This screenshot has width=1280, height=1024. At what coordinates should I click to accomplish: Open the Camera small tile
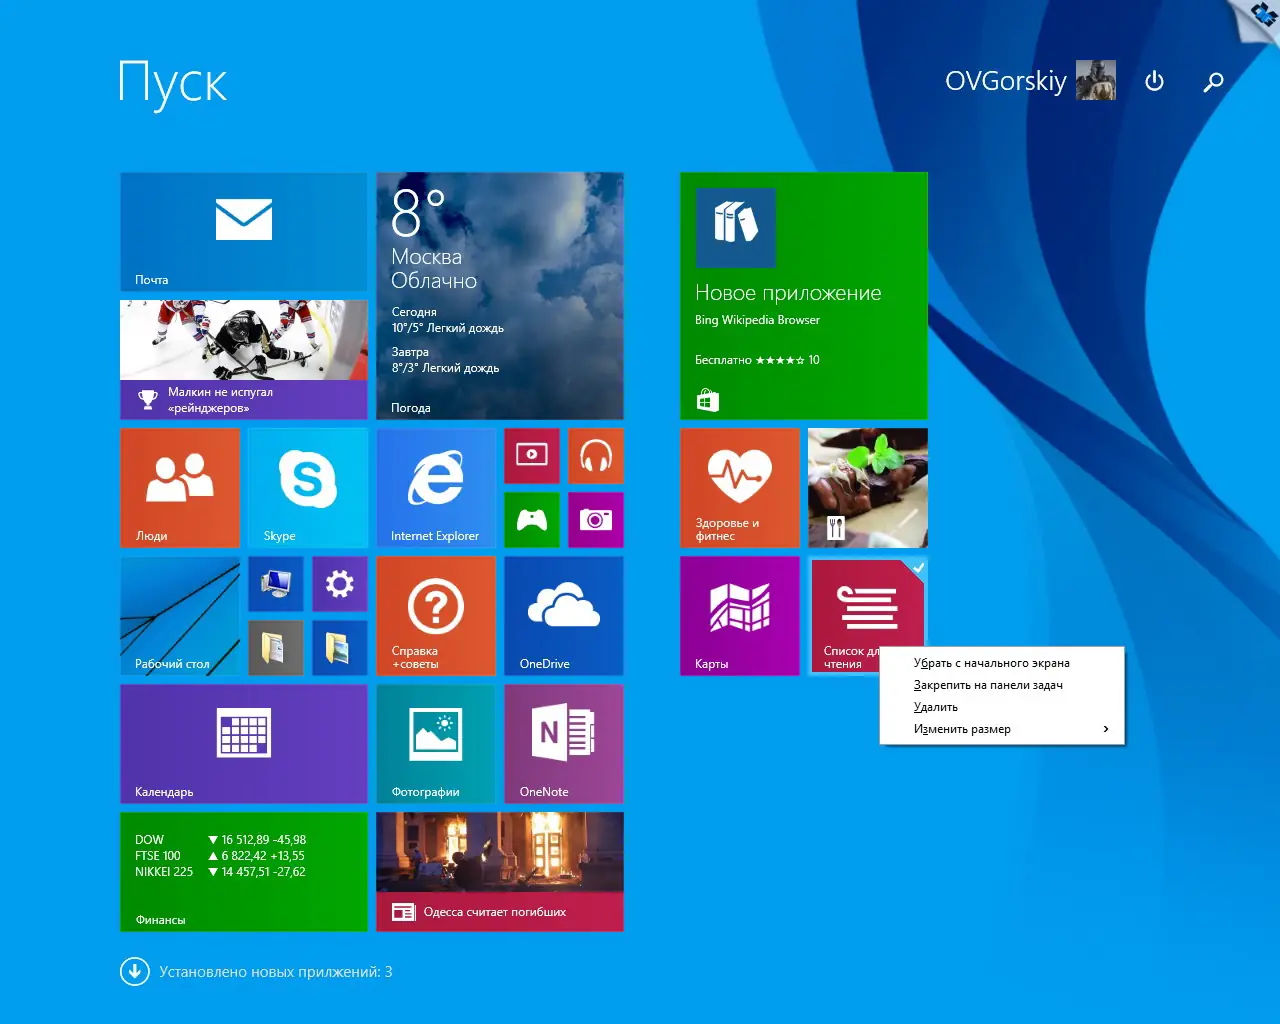596,520
